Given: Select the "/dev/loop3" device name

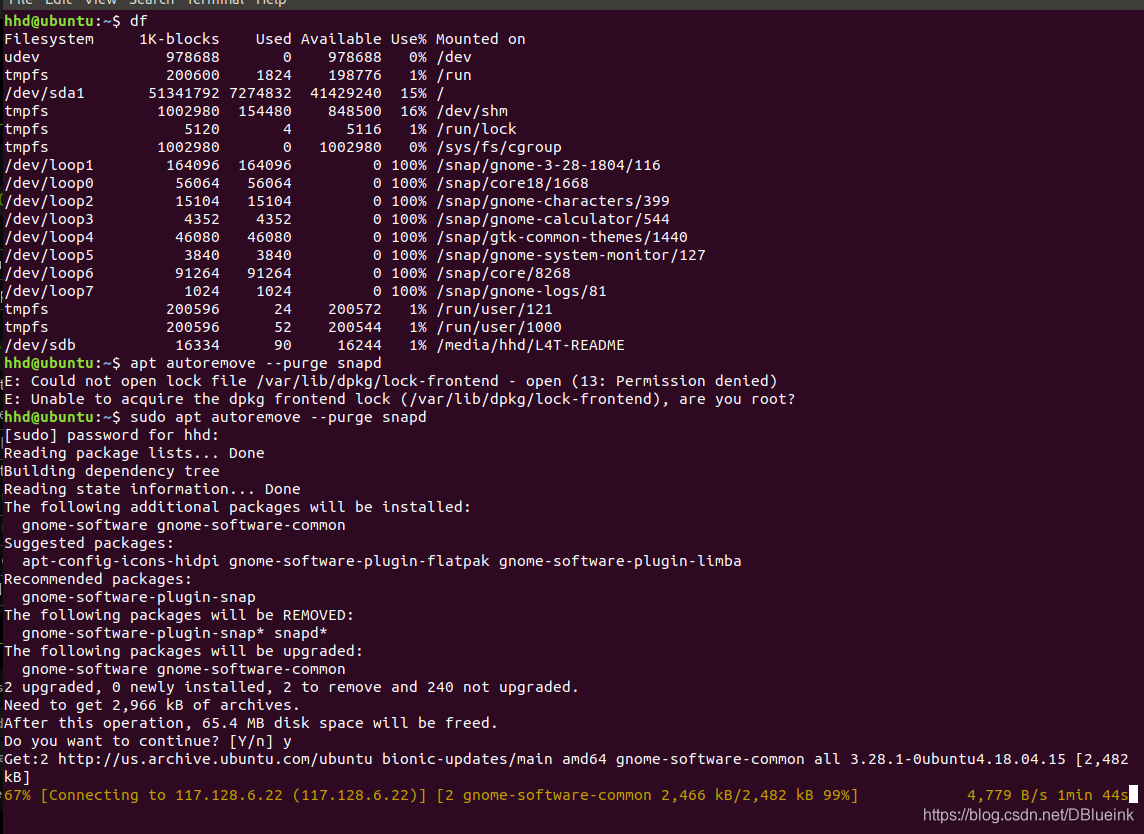Looking at the screenshot, I should click(x=49, y=219).
